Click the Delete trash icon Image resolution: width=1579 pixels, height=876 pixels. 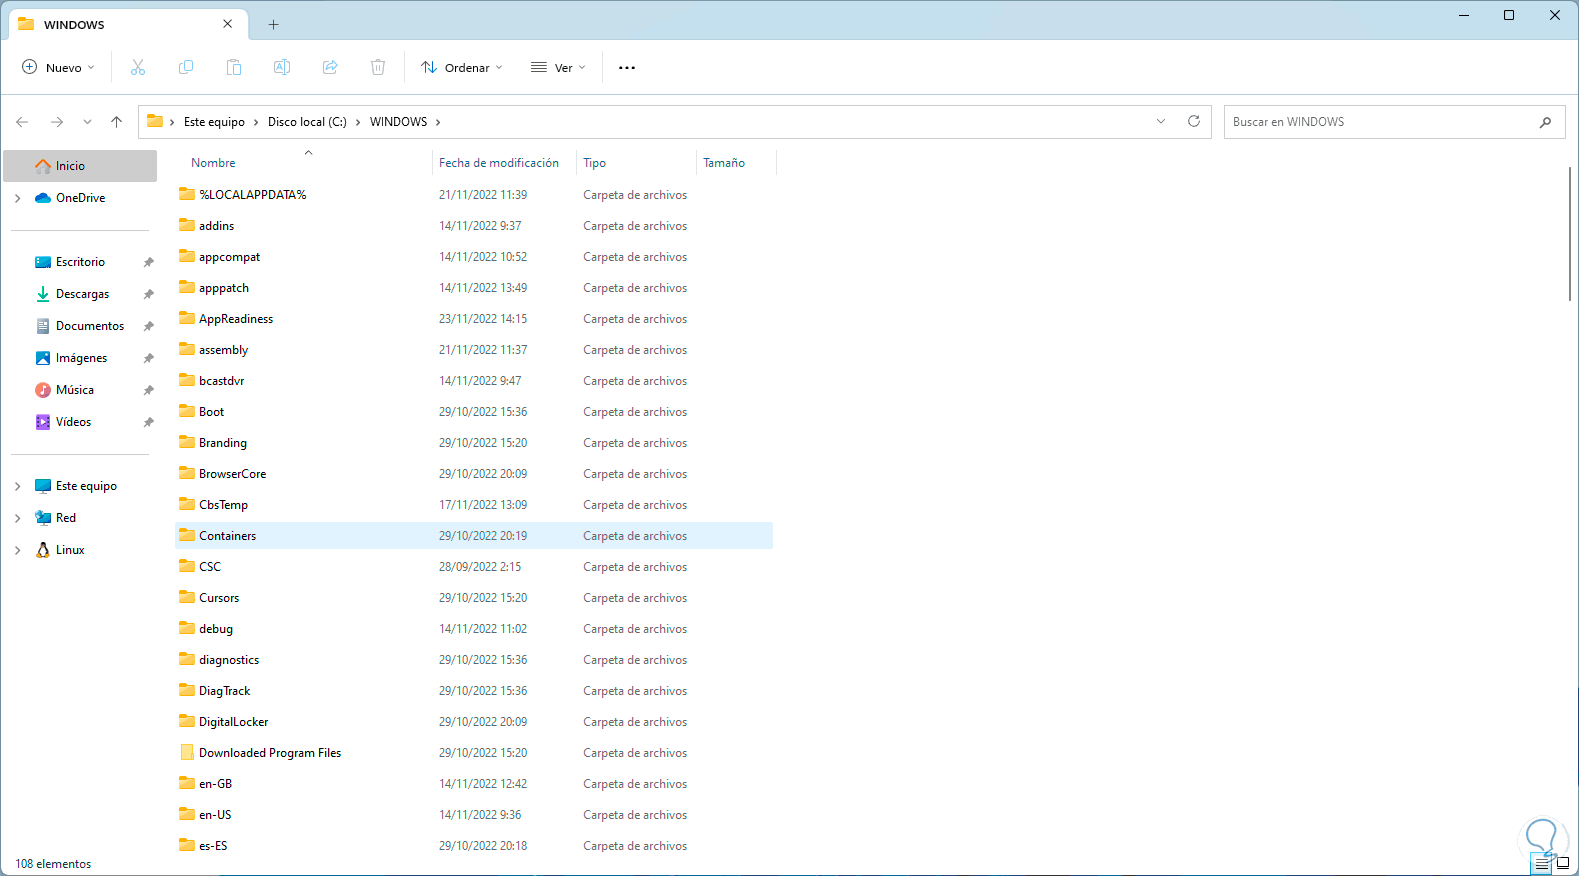378,67
